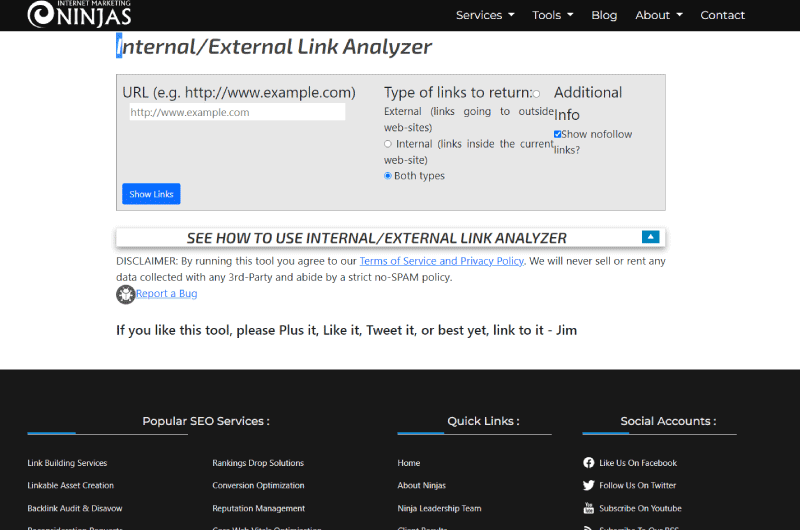800x530 pixels.
Task: Select the External links radio button
Action: tap(536, 94)
